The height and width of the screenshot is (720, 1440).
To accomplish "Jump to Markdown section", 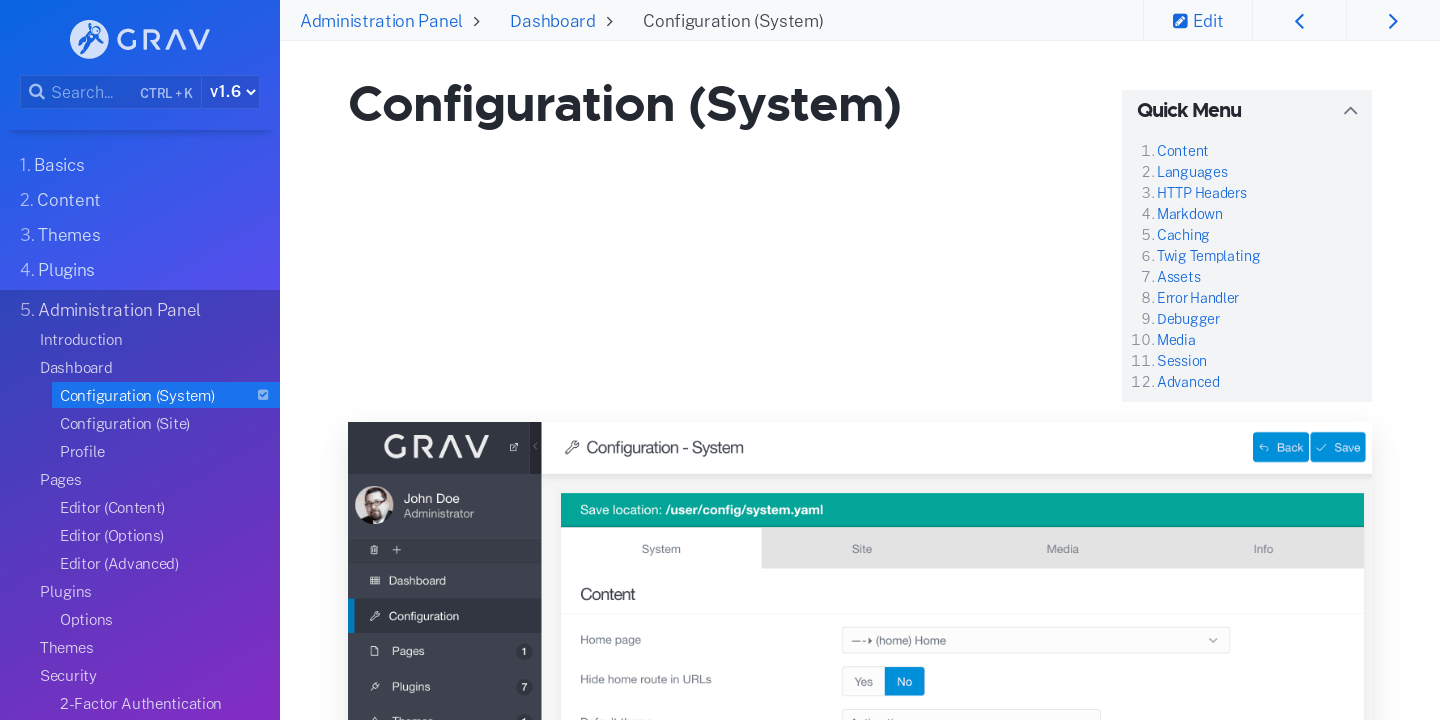I will [x=1190, y=214].
